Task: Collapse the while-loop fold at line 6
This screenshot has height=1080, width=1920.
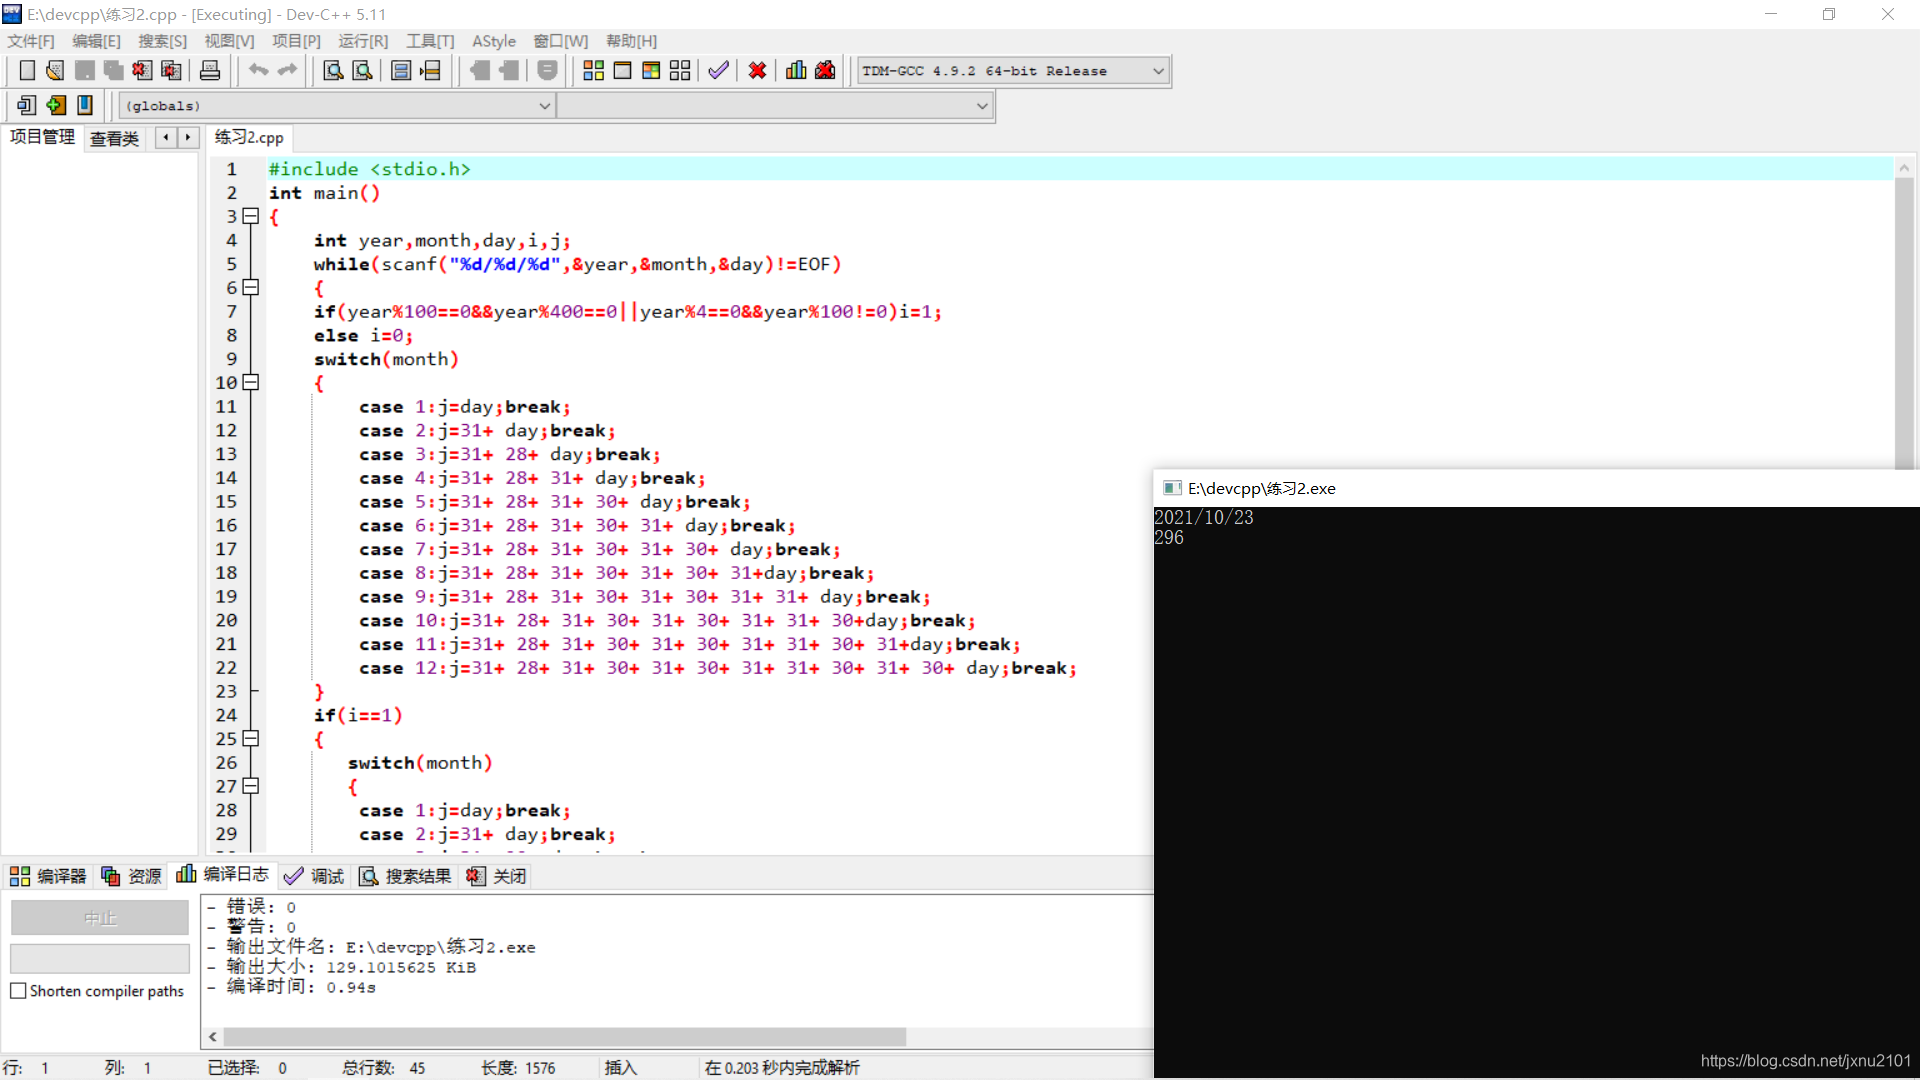Action: [x=251, y=288]
